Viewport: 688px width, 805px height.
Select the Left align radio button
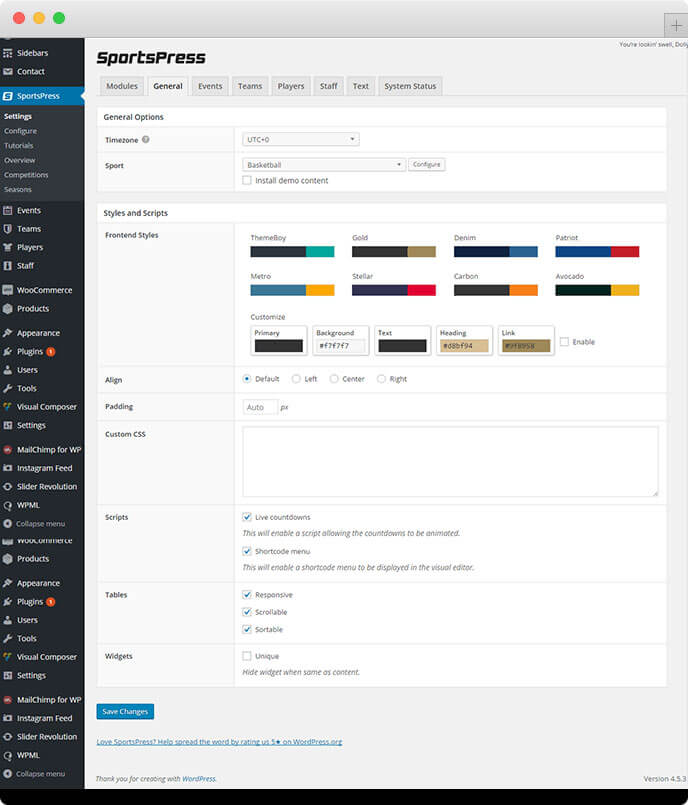click(x=296, y=379)
